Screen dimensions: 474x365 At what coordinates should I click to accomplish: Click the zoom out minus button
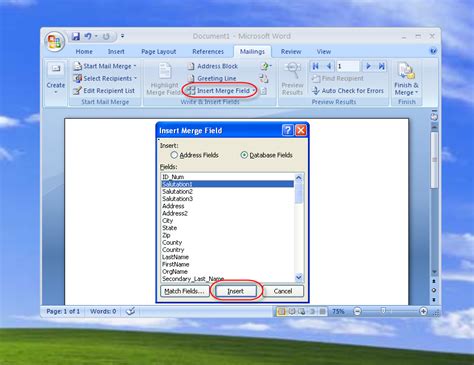pyautogui.click(x=357, y=311)
